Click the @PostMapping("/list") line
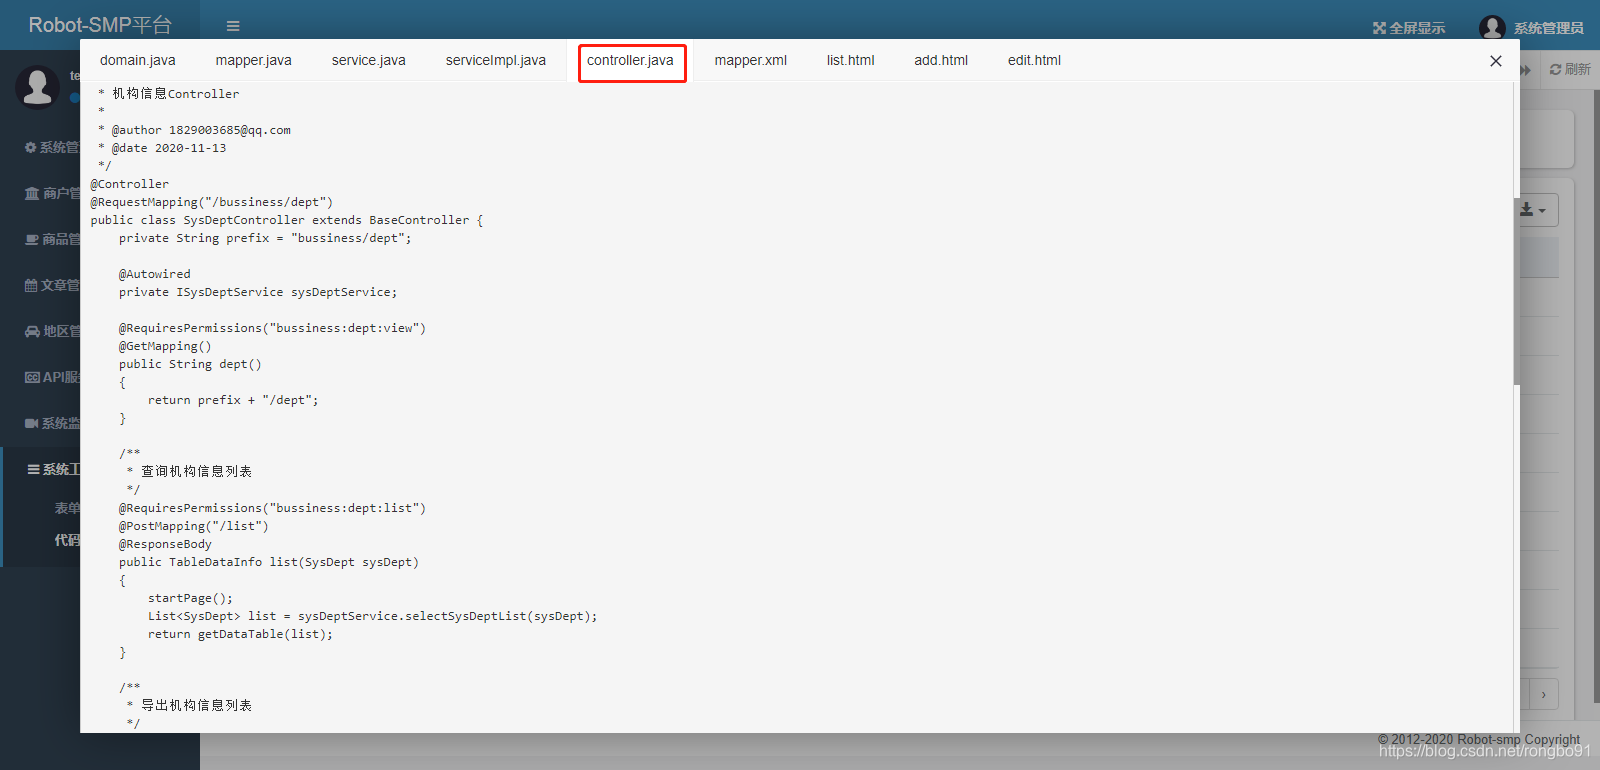This screenshot has width=1600, height=770. pos(194,526)
